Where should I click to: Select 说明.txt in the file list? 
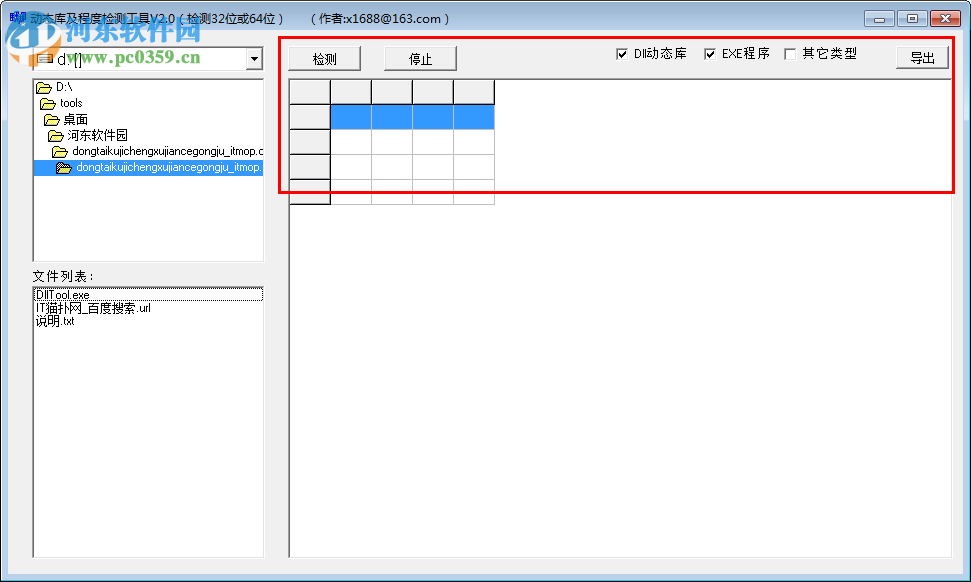(x=55, y=321)
